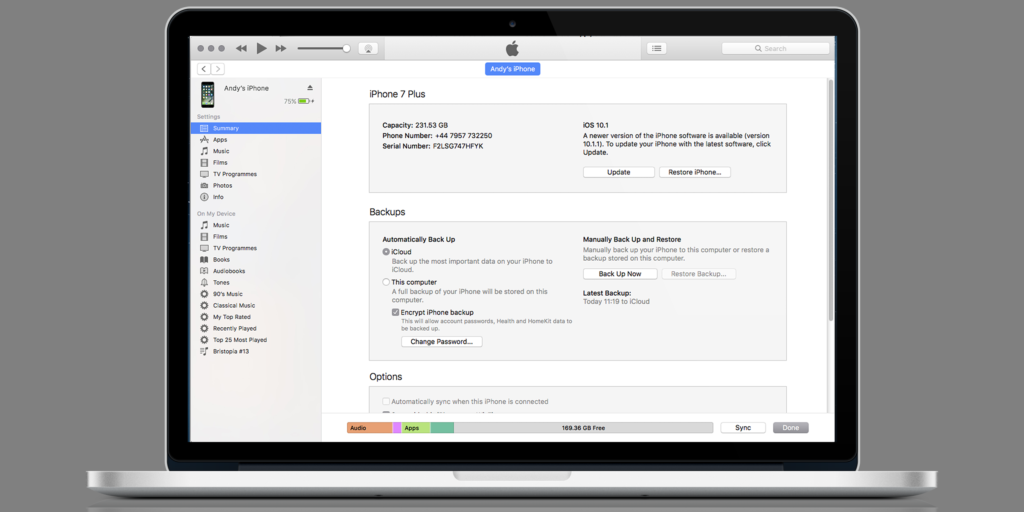Click the 75% battery indicator
The width and height of the screenshot is (1024, 512).
[298, 101]
